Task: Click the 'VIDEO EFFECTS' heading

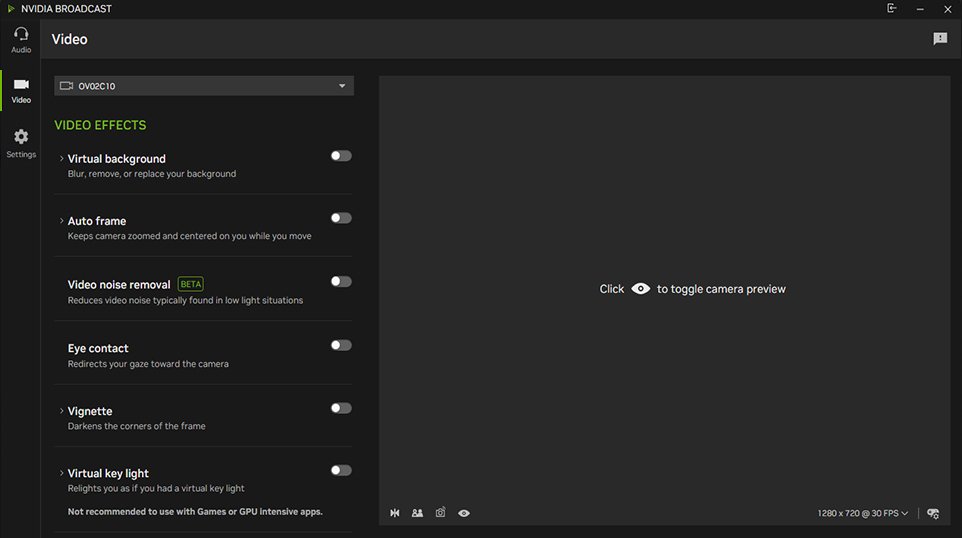Action: [100, 125]
